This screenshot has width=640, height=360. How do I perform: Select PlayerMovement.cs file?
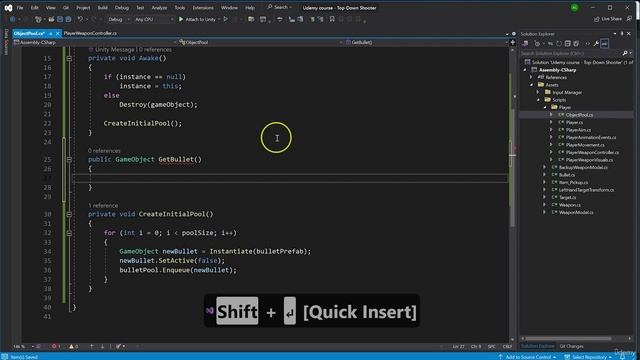[585, 145]
